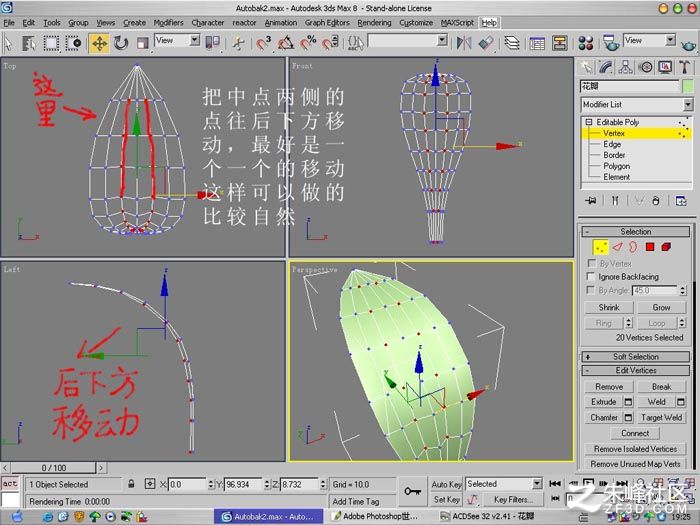Toggle the selection lock padlock
This screenshot has height=525, width=700.
(131, 484)
